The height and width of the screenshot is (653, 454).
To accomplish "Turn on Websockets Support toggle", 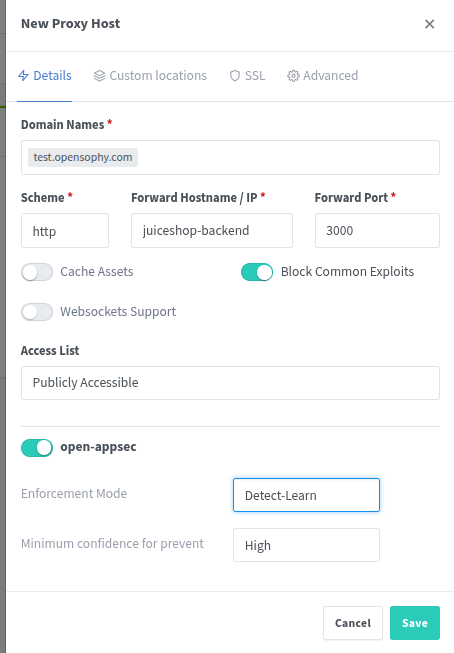I will (37, 312).
